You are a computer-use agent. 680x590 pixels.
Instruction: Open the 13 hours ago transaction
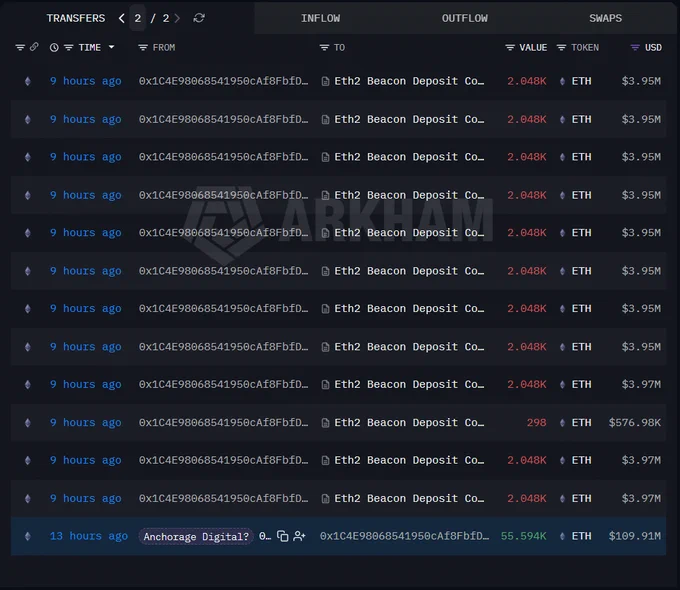click(89, 536)
